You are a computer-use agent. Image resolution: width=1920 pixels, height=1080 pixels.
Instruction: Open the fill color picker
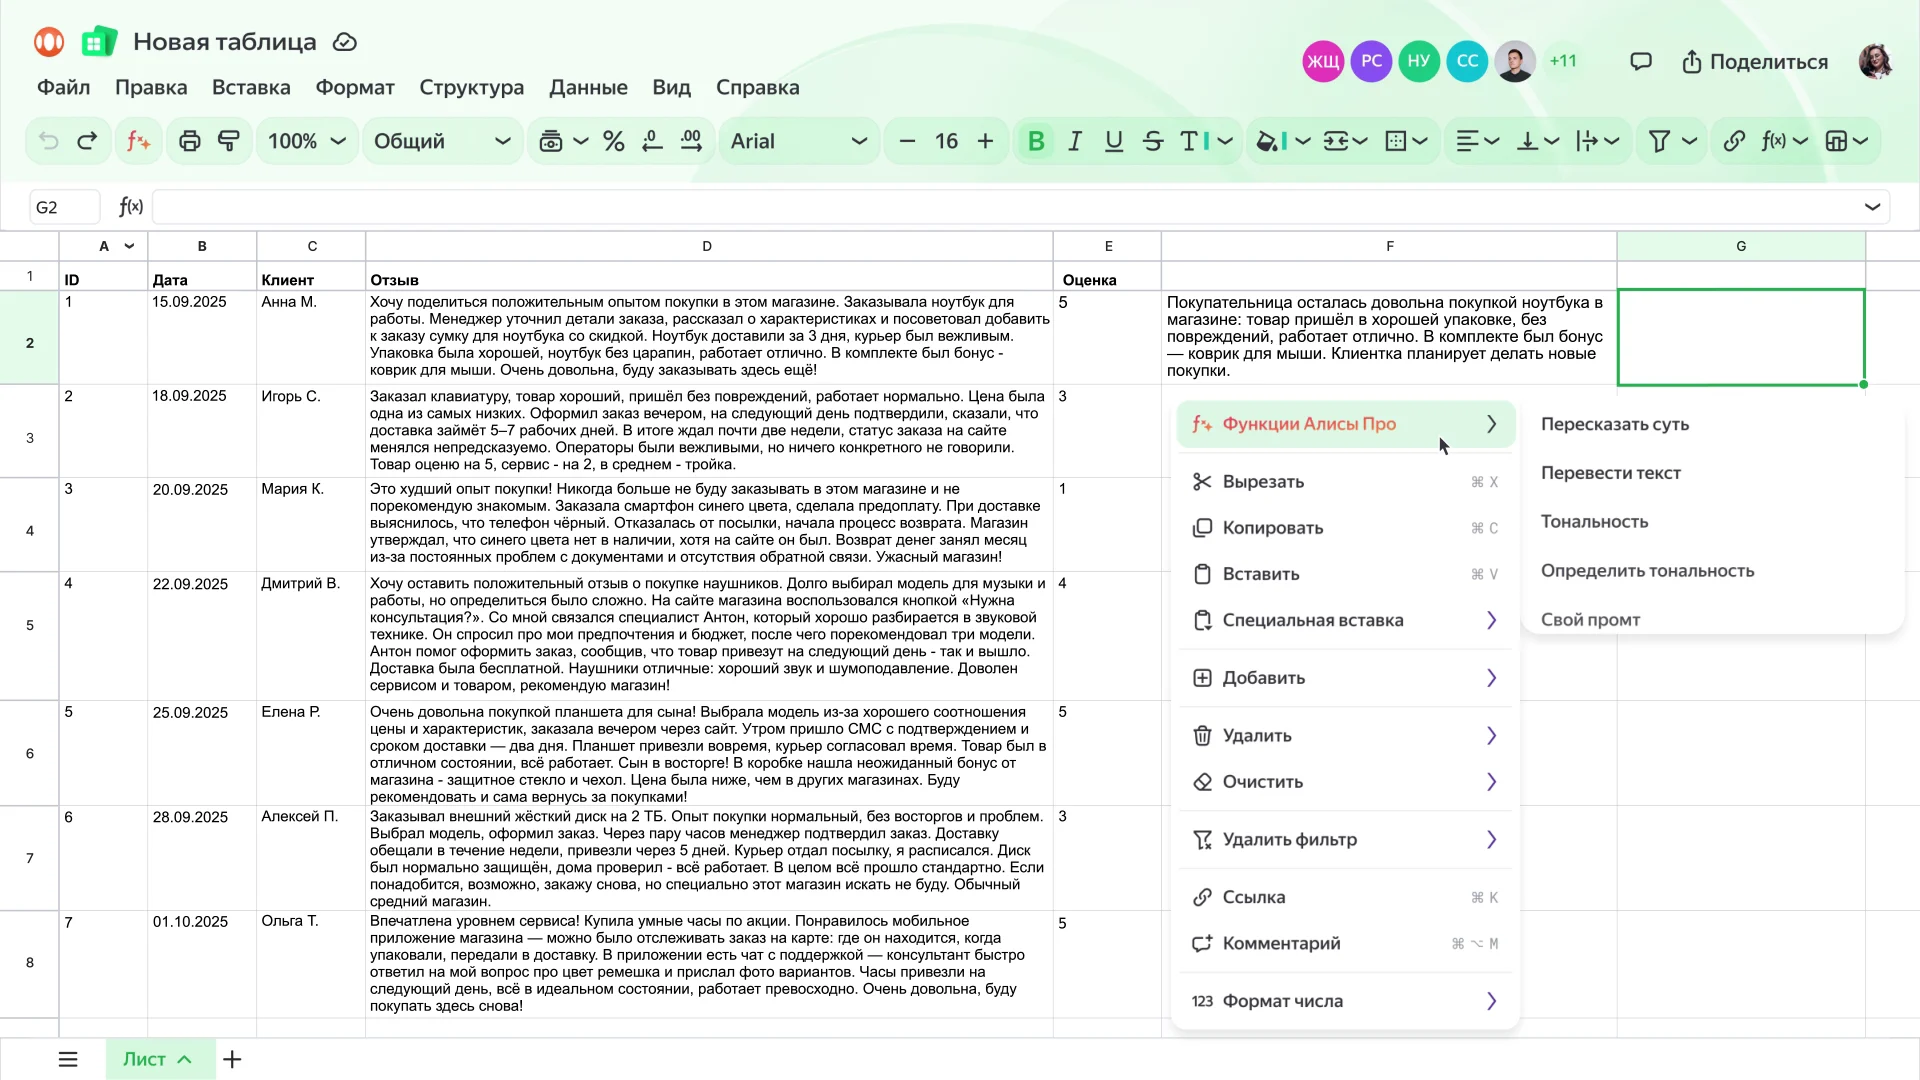click(x=1282, y=141)
